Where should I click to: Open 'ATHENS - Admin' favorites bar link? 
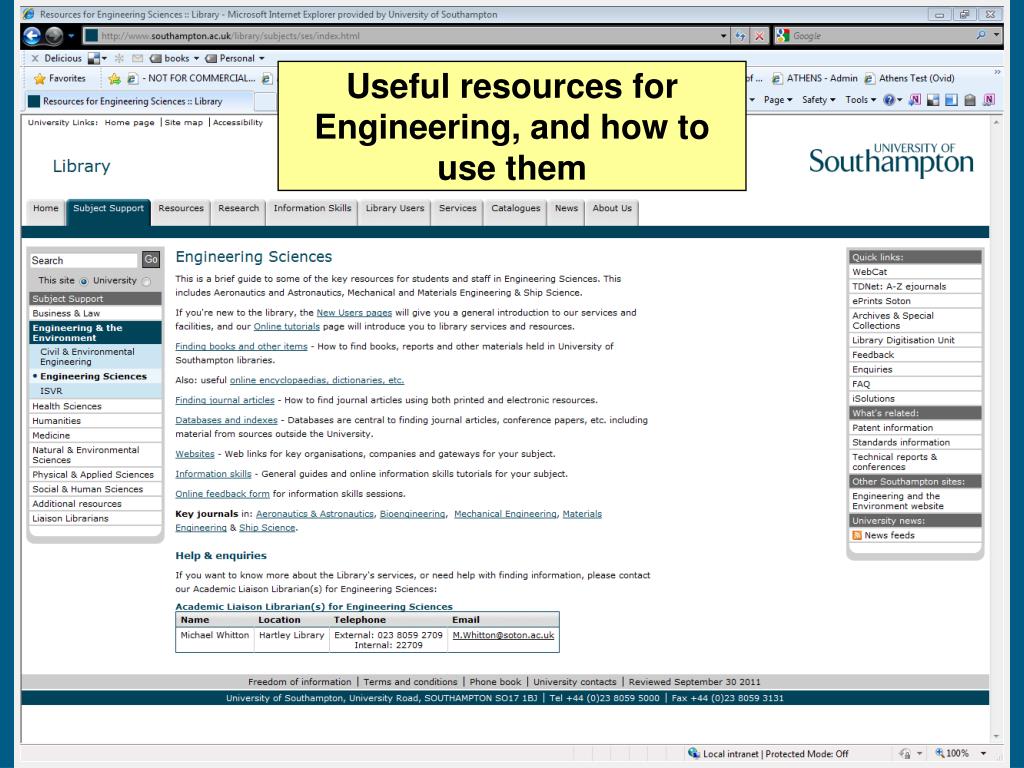tap(815, 78)
